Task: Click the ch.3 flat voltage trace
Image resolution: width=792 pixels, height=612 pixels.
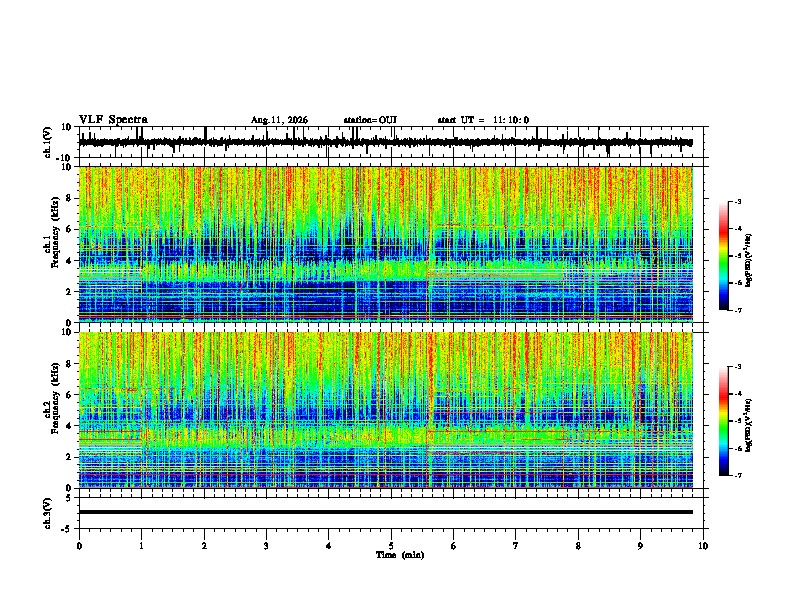Action: click(386, 512)
